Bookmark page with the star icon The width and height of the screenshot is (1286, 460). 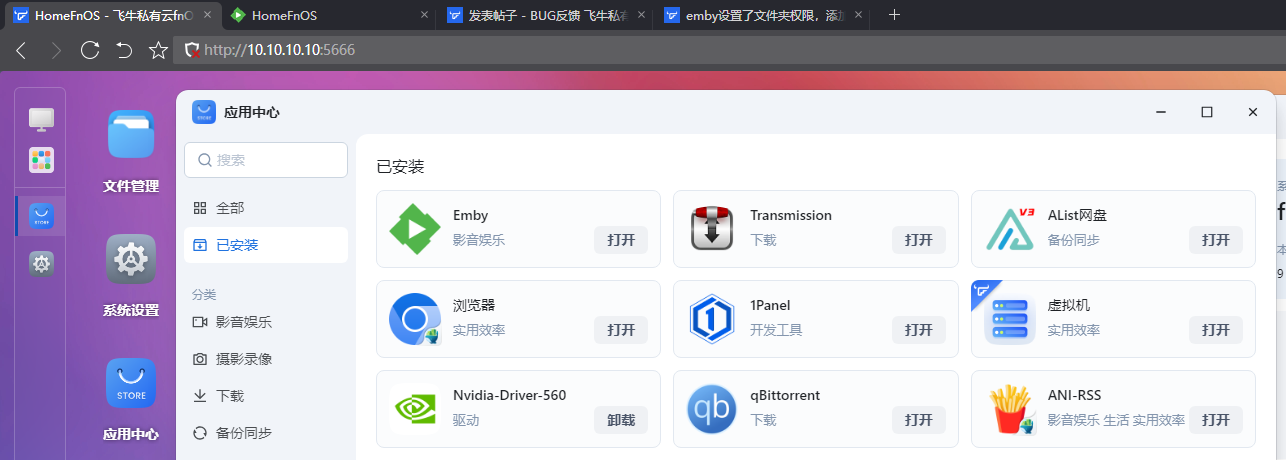[x=158, y=50]
